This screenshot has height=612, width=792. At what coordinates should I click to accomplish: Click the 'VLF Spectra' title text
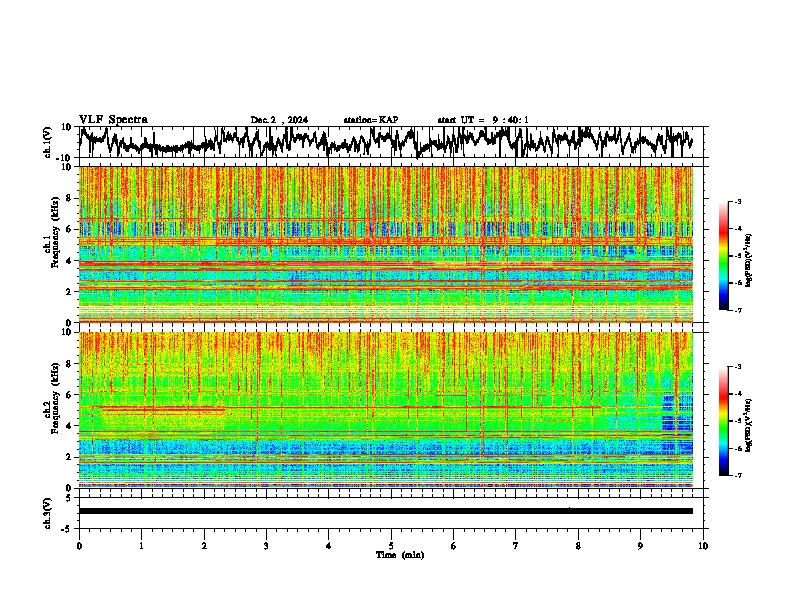point(113,120)
